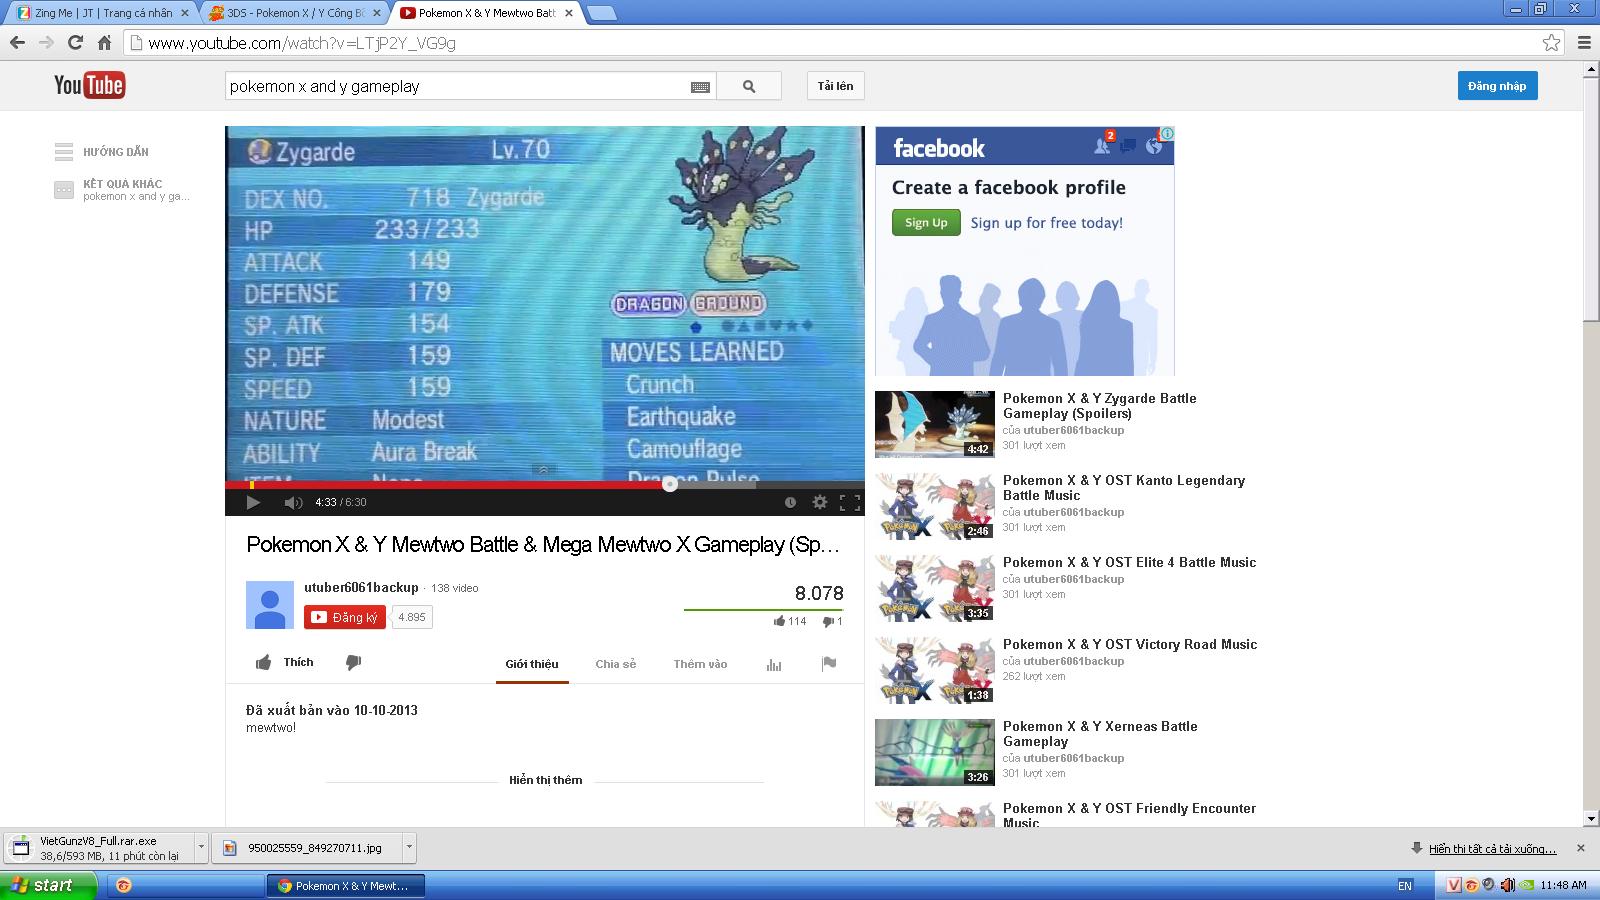Click the 4.895 subscriber count

pyautogui.click(x=412, y=617)
